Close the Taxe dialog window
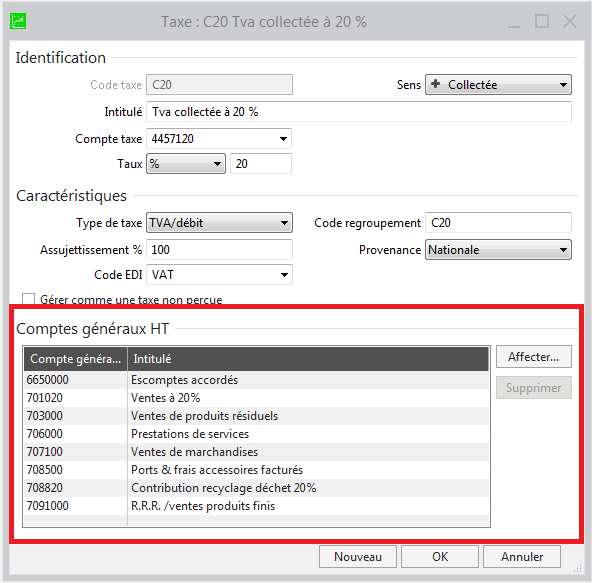 [x=569, y=22]
